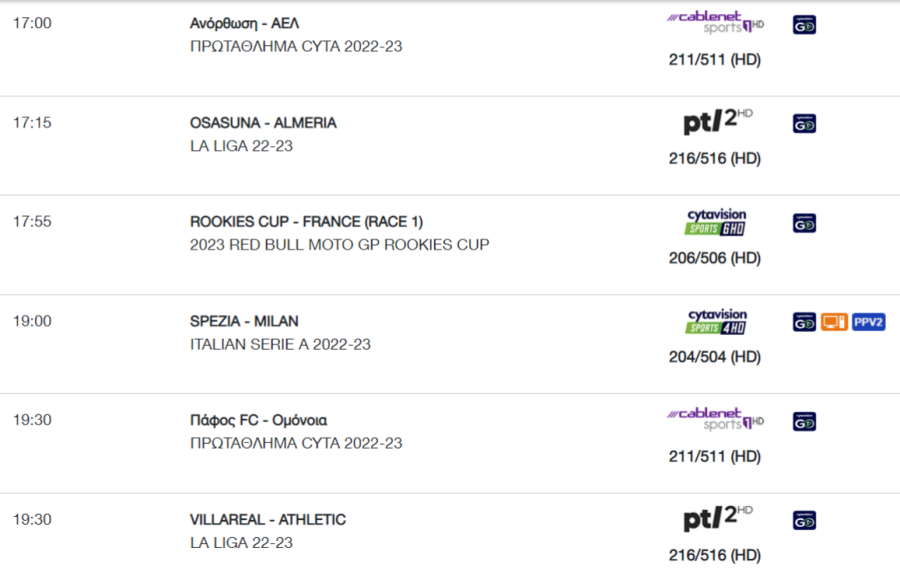The image size is (900, 576).
Task: Open the OSASUNA - ALMERIA event title
Action: pyautogui.click(x=263, y=123)
